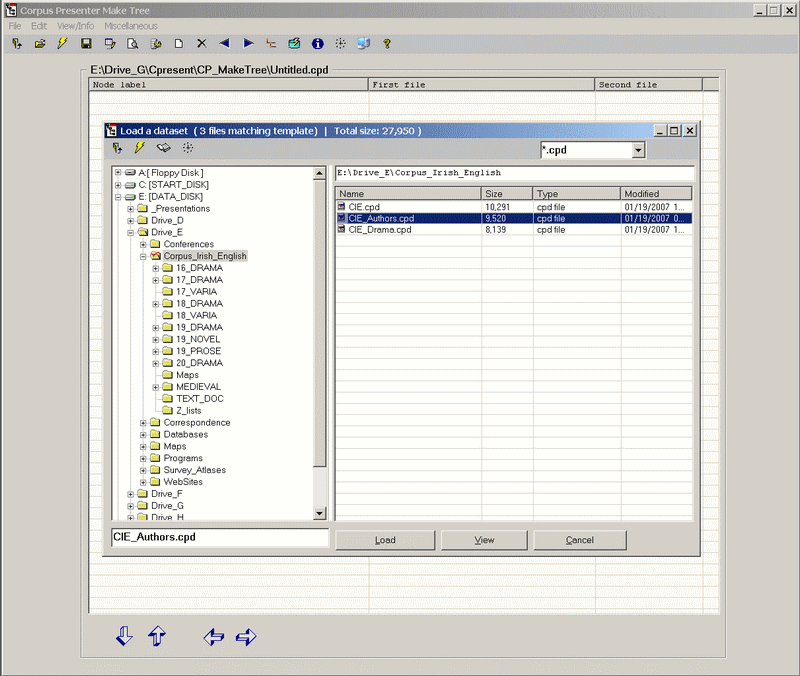The height and width of the screenshot is (676, 800).
Task: Click the open folder toolbar icon
Action: 40,44
